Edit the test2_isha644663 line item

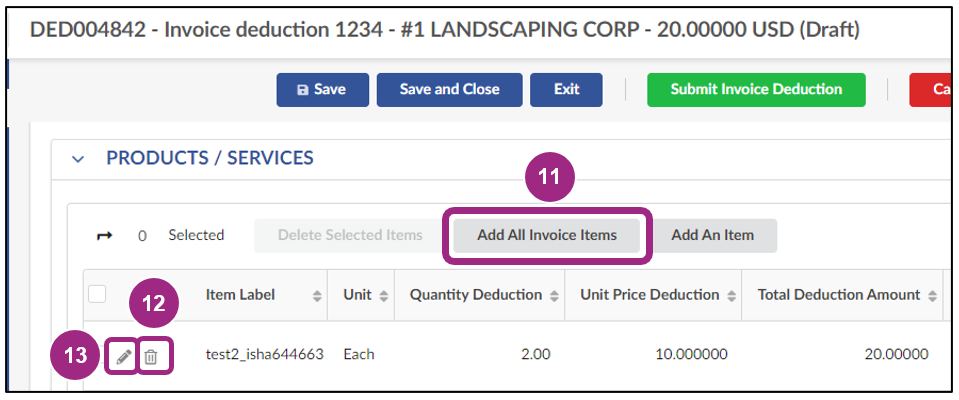click(x=122, y=355)
